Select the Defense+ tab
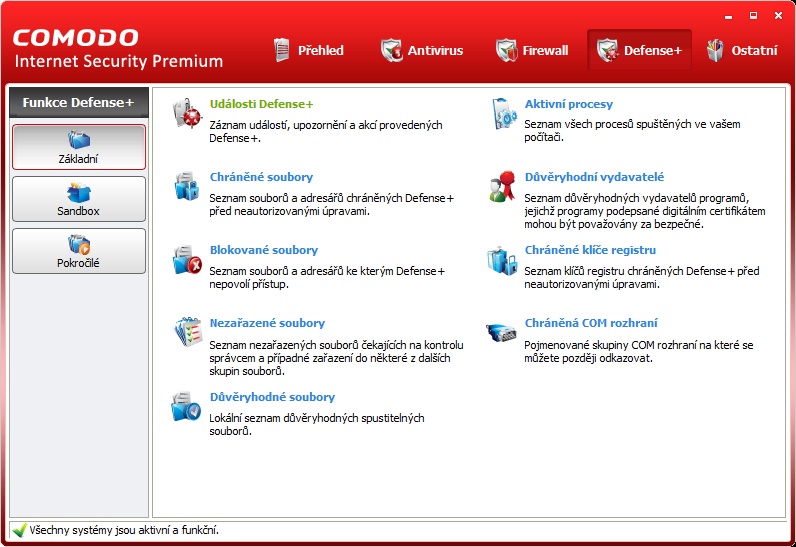 (640, 50)
